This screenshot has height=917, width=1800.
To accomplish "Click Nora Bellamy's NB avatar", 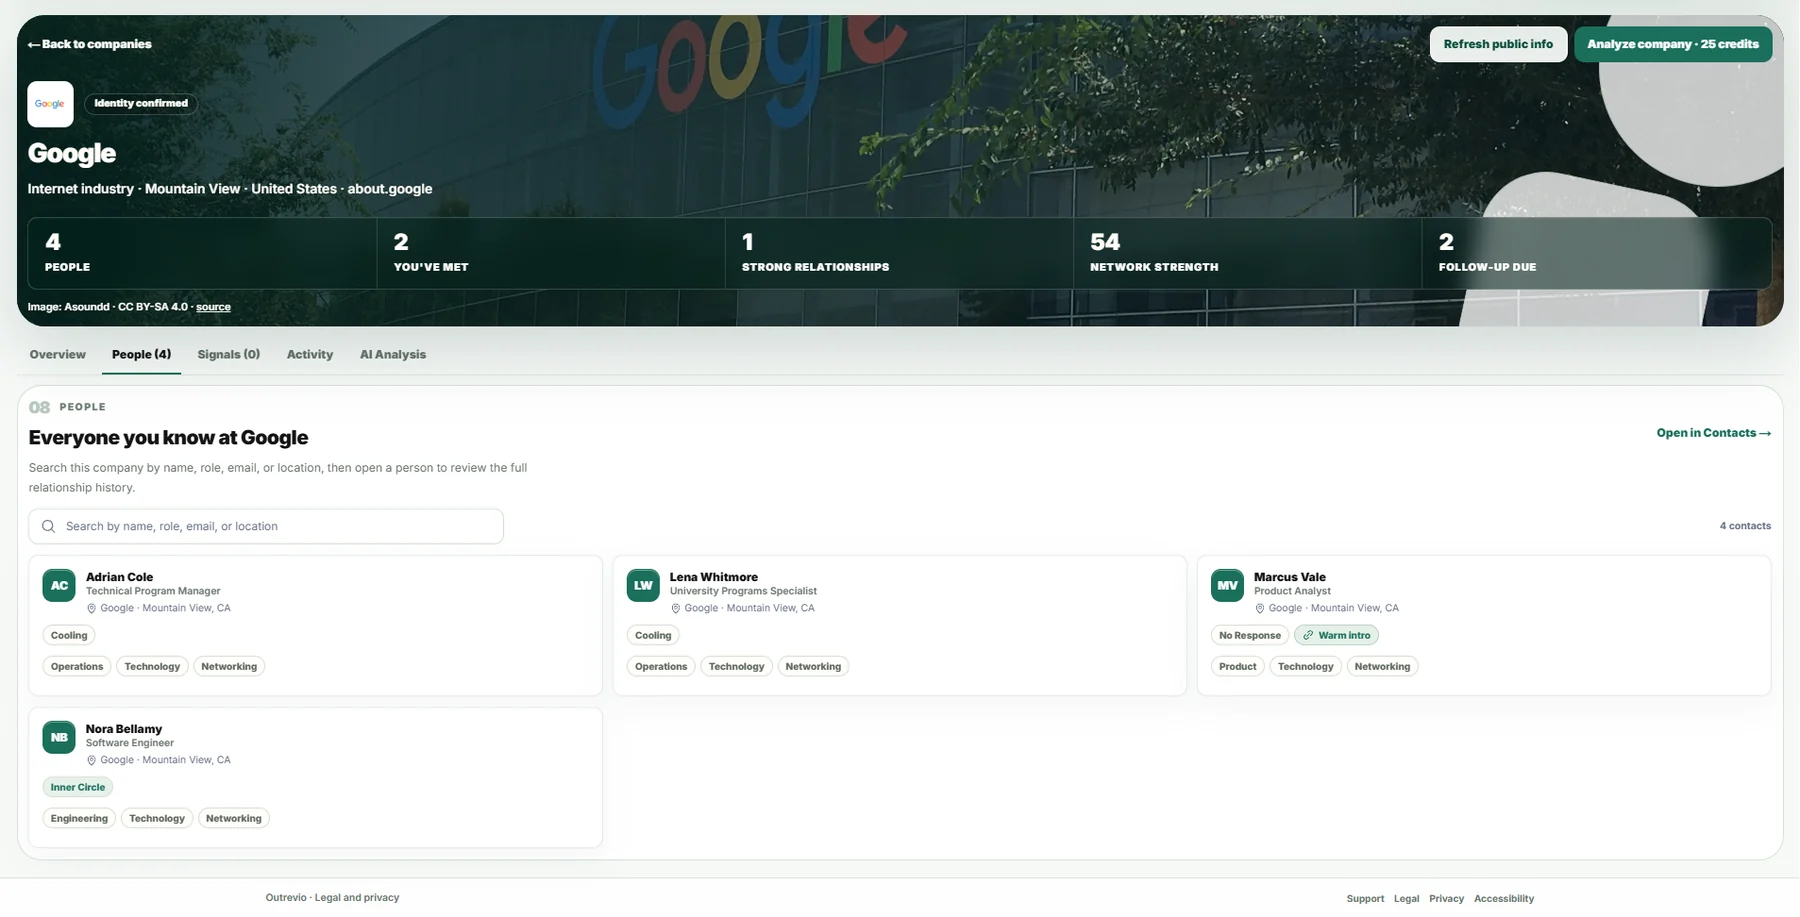I will (59, 737).
